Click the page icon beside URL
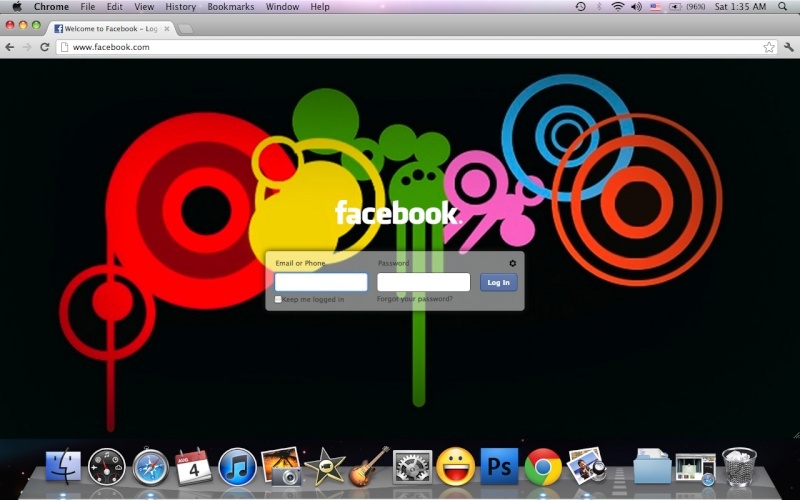 point(64,47)
